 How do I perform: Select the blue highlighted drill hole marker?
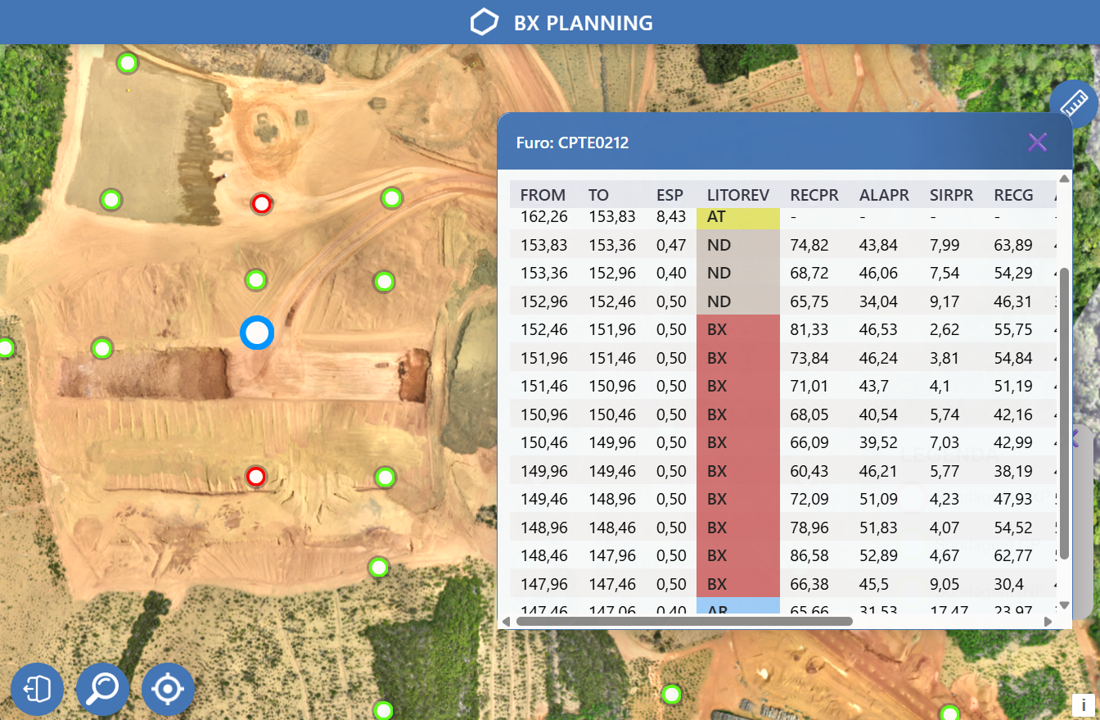257,332
